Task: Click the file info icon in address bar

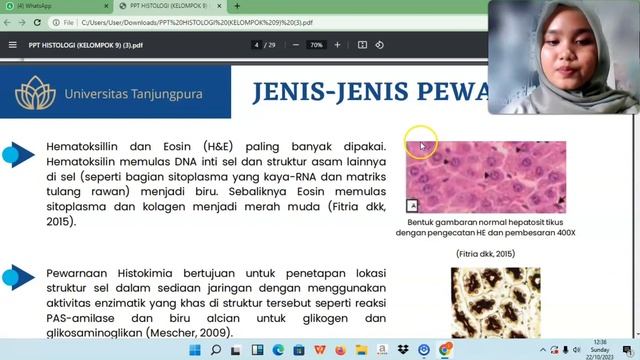Action: click(56, 22)
